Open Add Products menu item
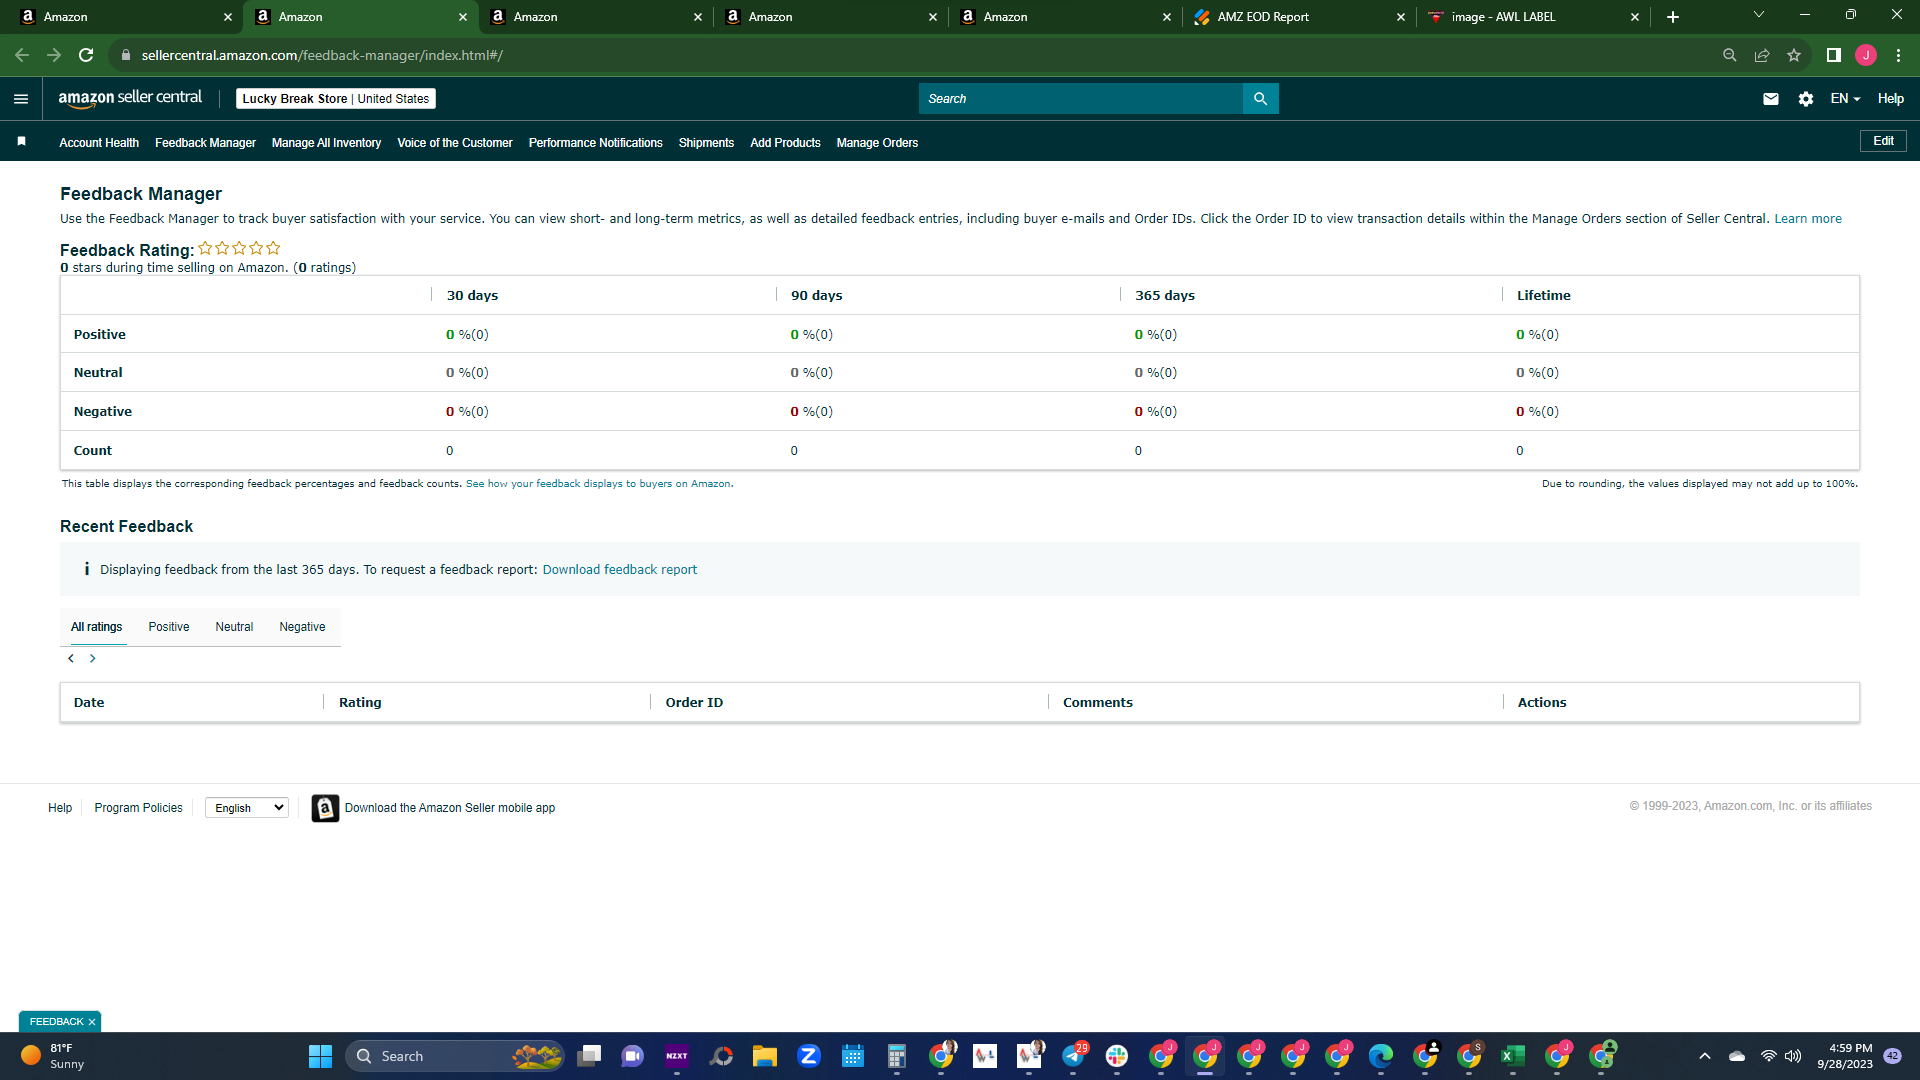The image size is (1920, 1080). 785,143
